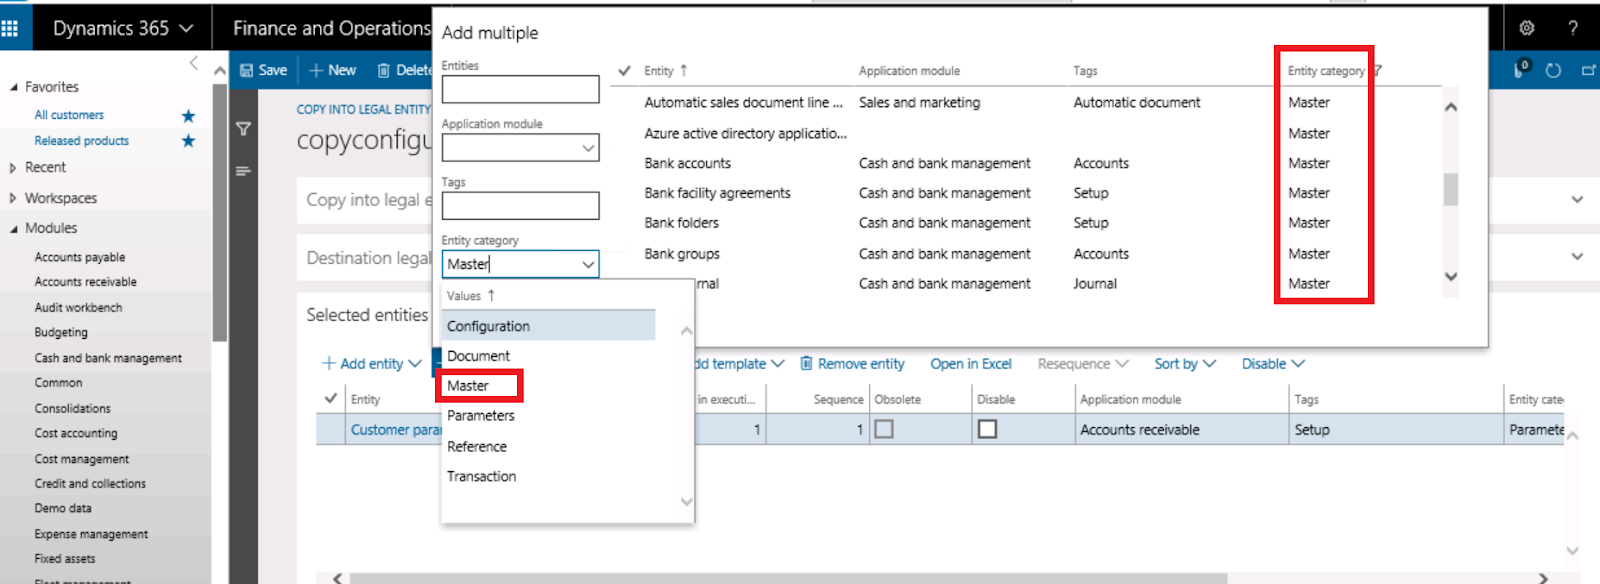
Task: Click the Entity category filter icon
Action: [1377, 71]
